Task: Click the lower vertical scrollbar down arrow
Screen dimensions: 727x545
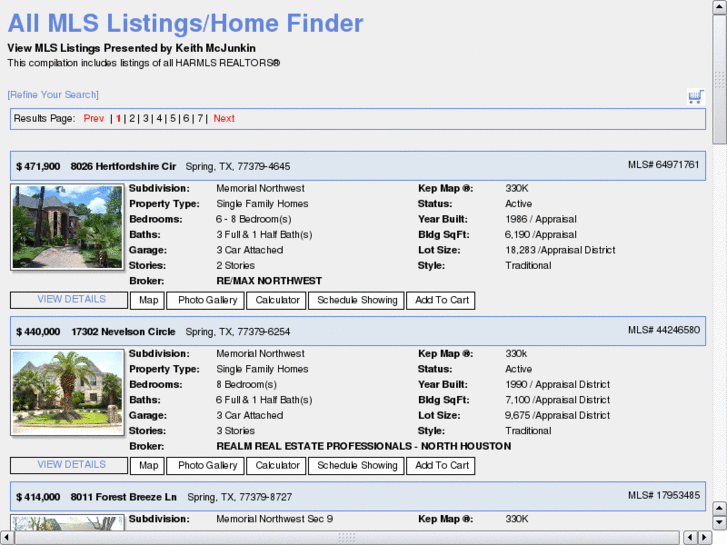Action: click(719, 523)
